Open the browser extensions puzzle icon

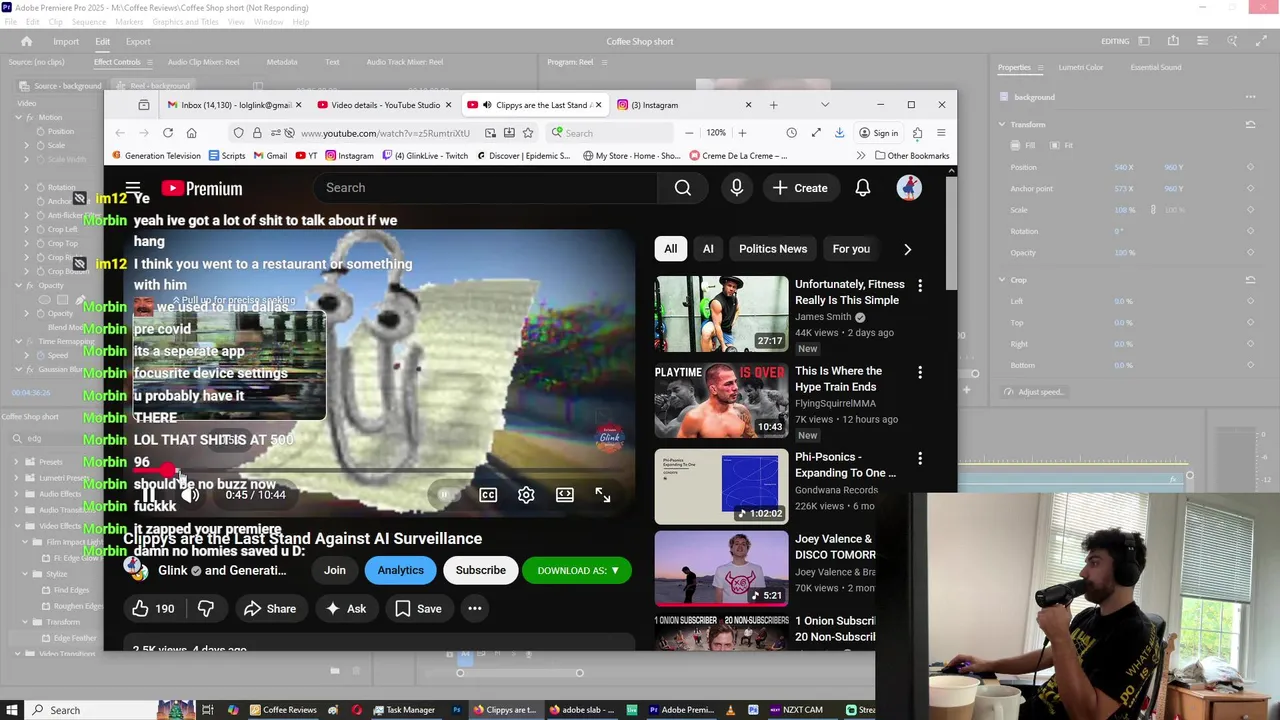click(917, 133)
